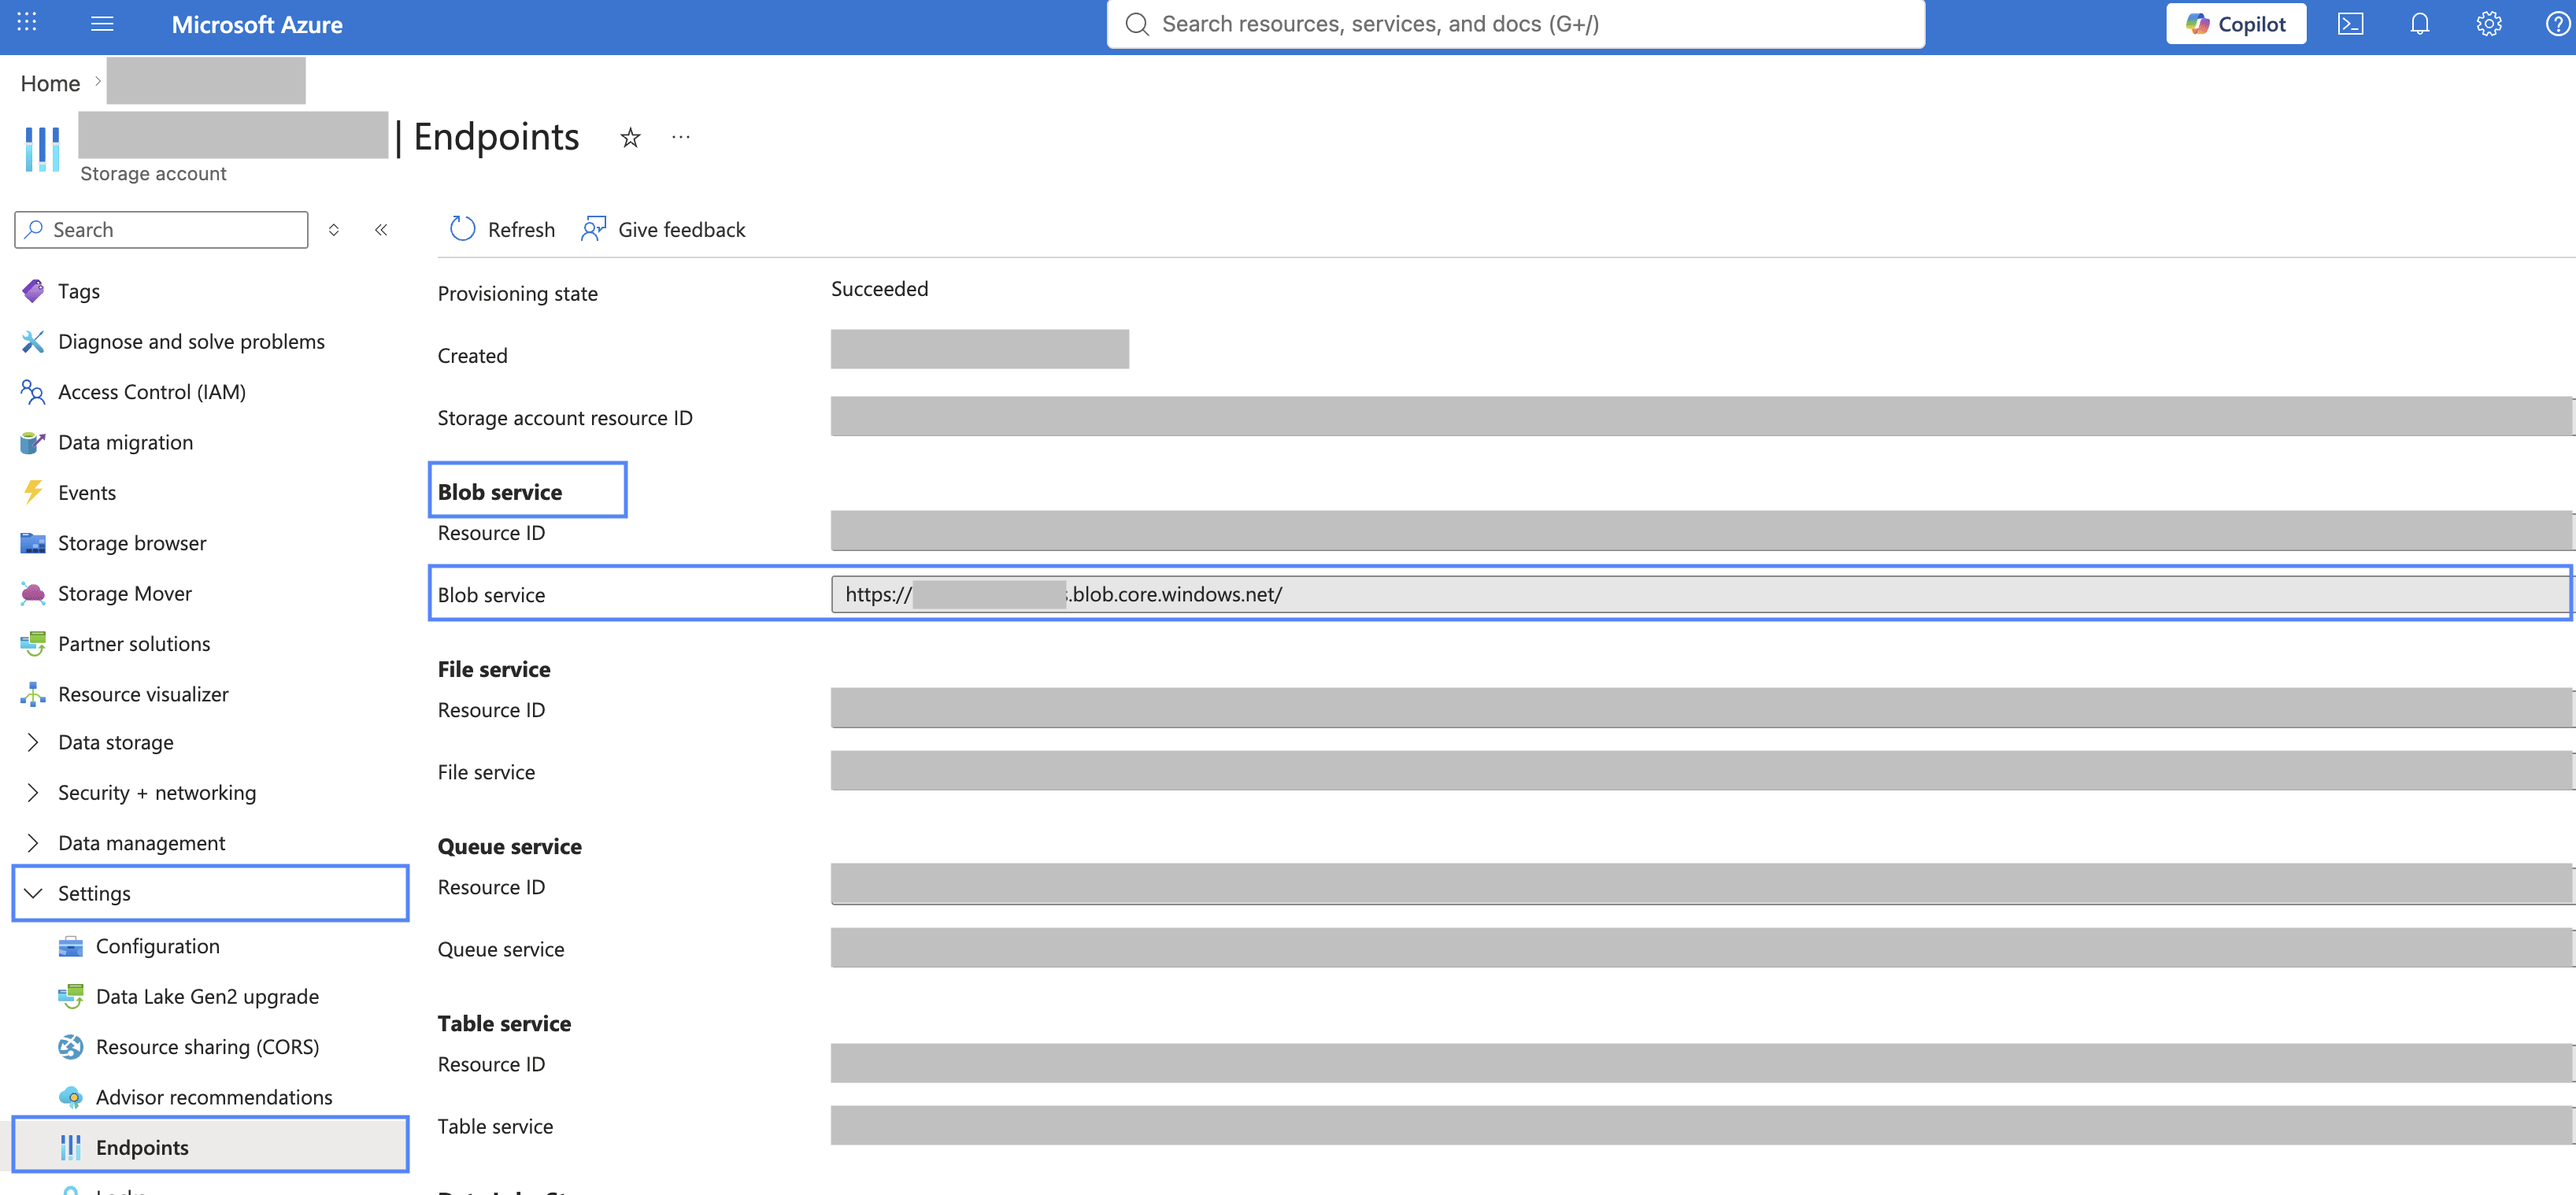Open the more options ellipsis next to Endpoints
This screenshot has height=1195, width=2576.
pos(681,137)
